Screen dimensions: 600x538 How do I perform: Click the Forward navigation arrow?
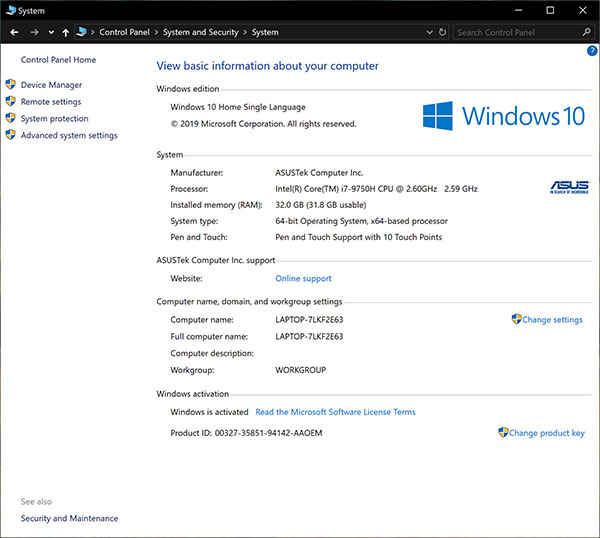point(34,32)
